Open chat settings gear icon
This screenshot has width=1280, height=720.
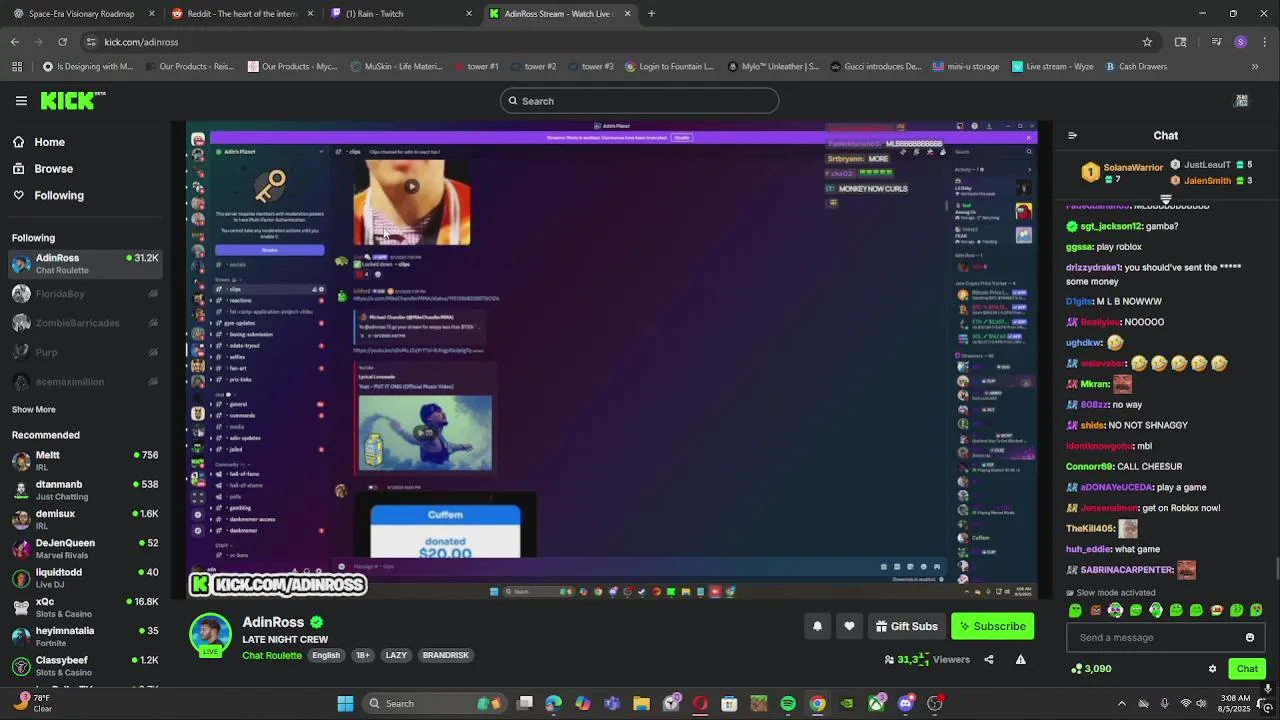[1212, 669]
